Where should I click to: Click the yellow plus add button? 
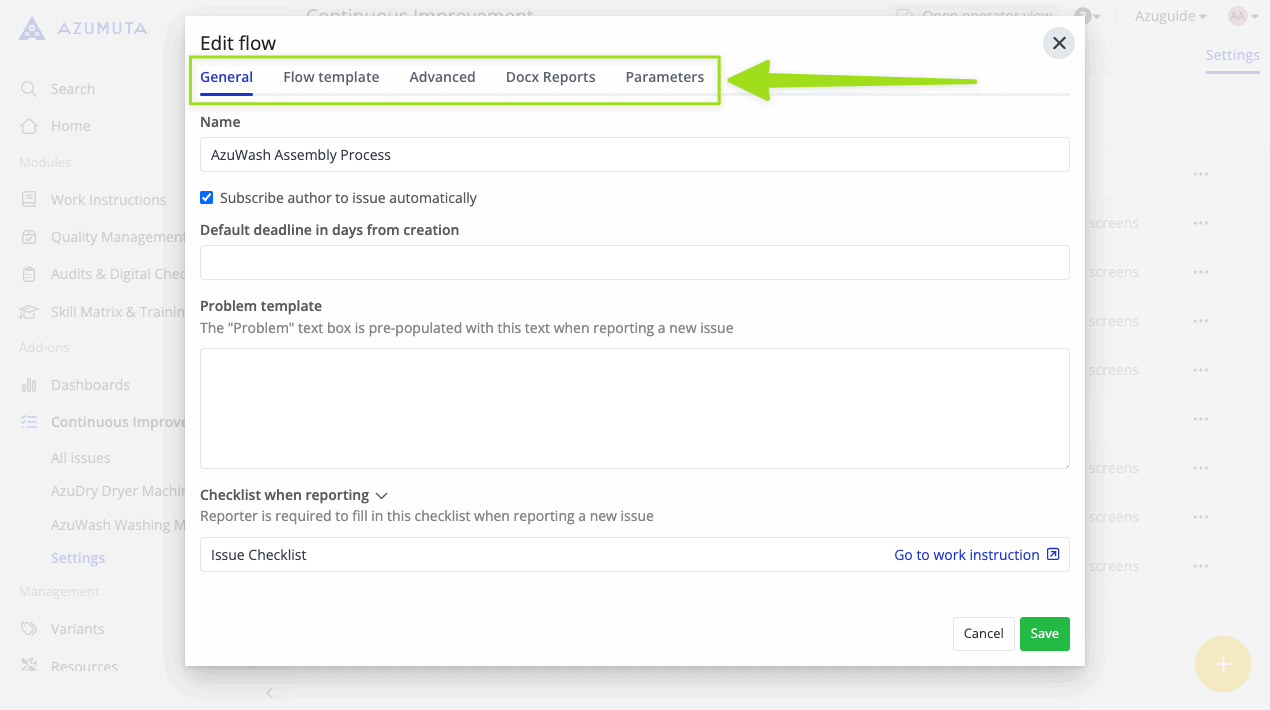point(1222,664)
